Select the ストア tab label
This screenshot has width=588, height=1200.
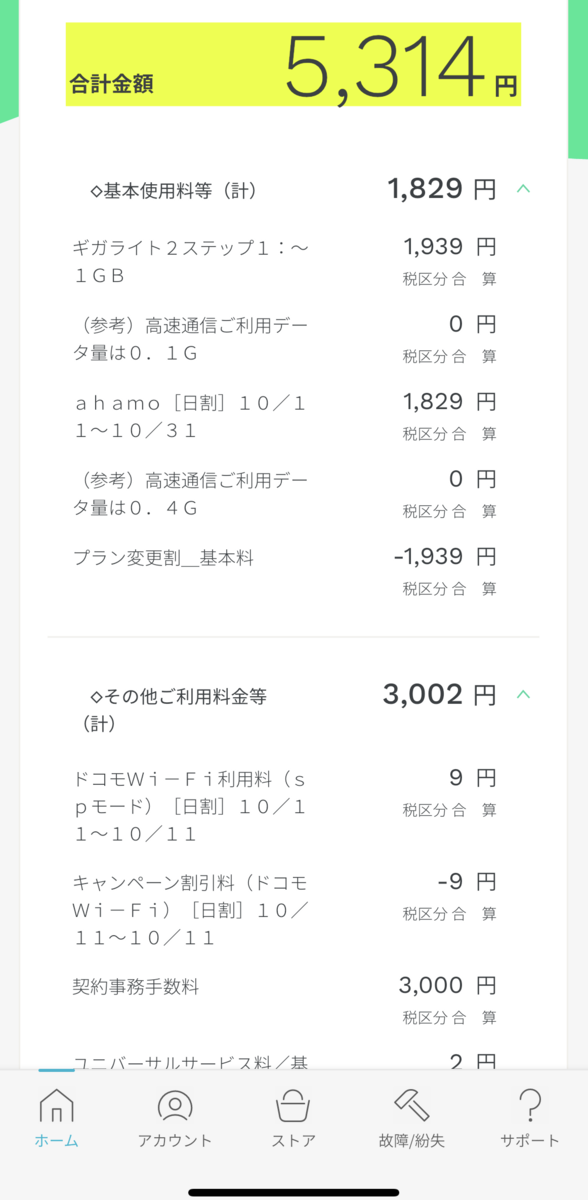(293, 1140)
